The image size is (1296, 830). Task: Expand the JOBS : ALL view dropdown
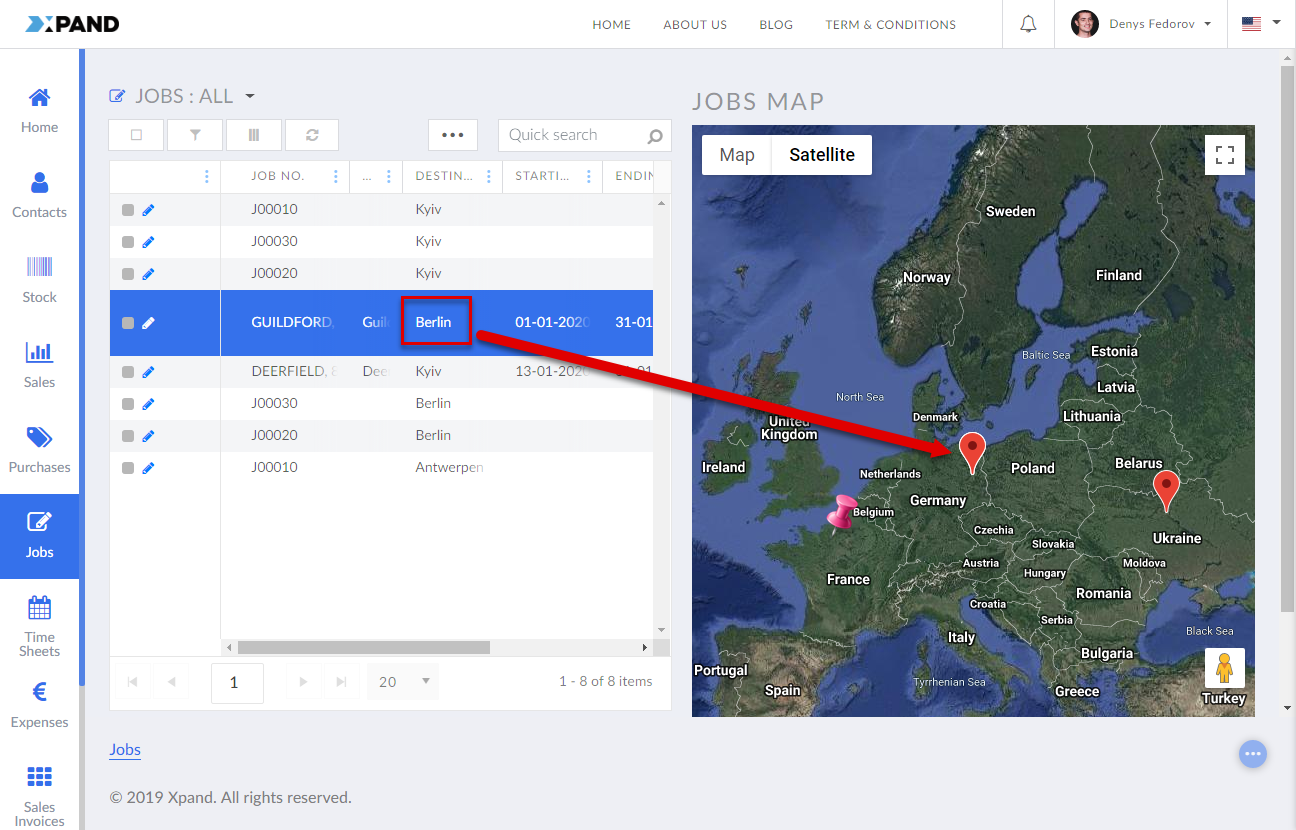tap(250, 97)
